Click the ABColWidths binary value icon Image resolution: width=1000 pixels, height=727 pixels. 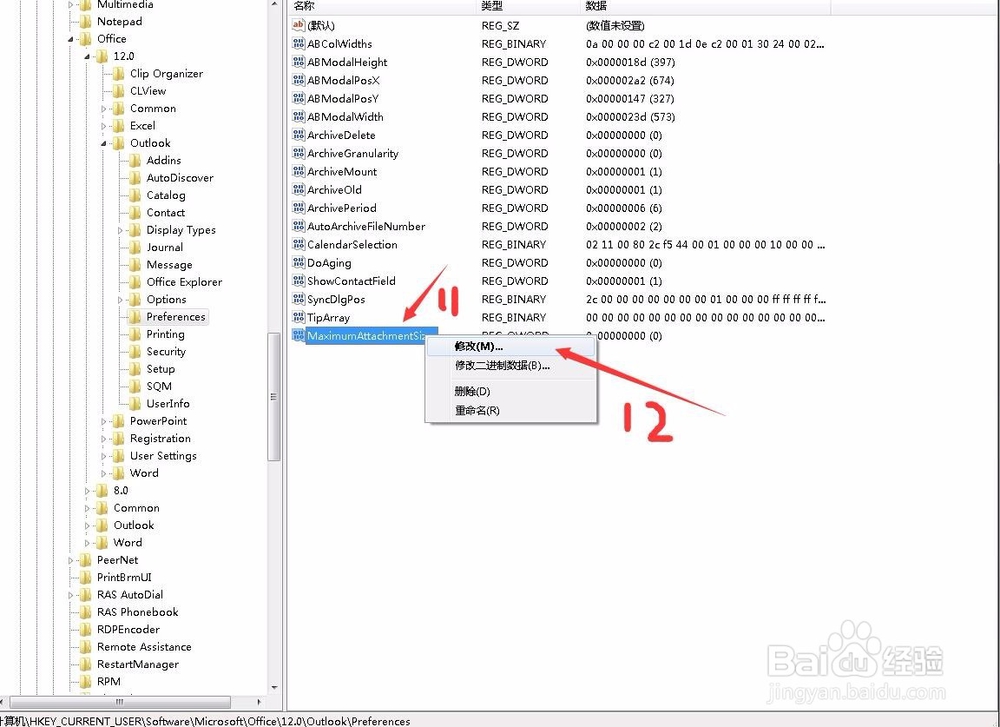tap(298, 44)
